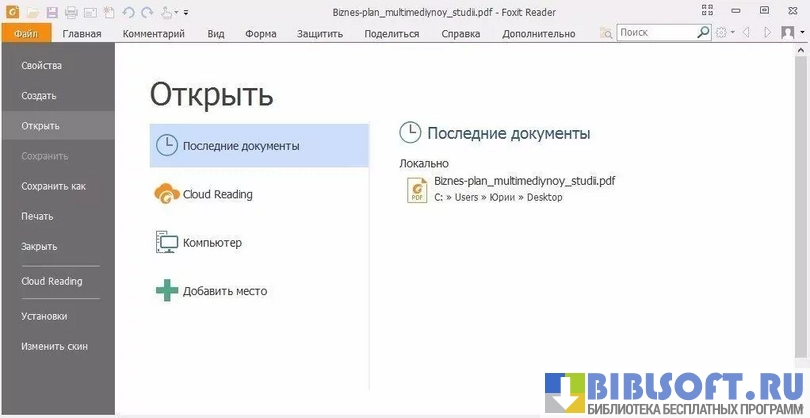
Task: Expand the quick access toolbar customize arrow
Action: (186, 13)
